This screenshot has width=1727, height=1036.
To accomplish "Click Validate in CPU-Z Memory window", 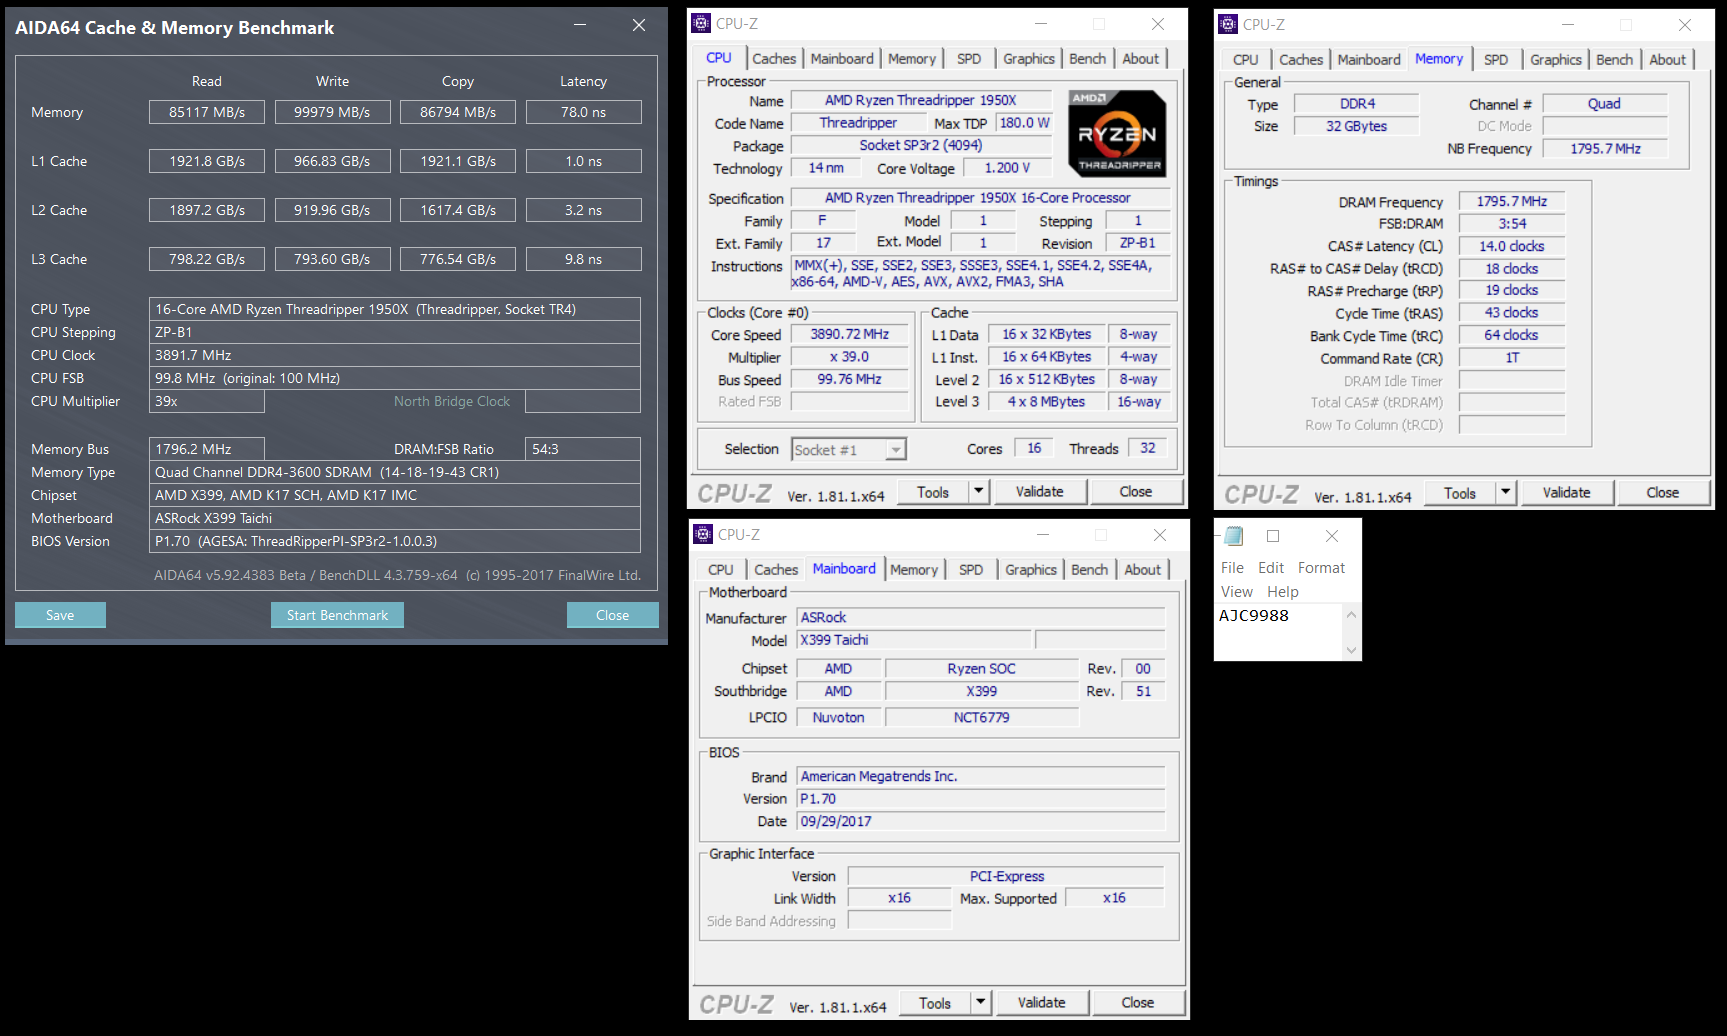I will click(x=1566, y=493).
